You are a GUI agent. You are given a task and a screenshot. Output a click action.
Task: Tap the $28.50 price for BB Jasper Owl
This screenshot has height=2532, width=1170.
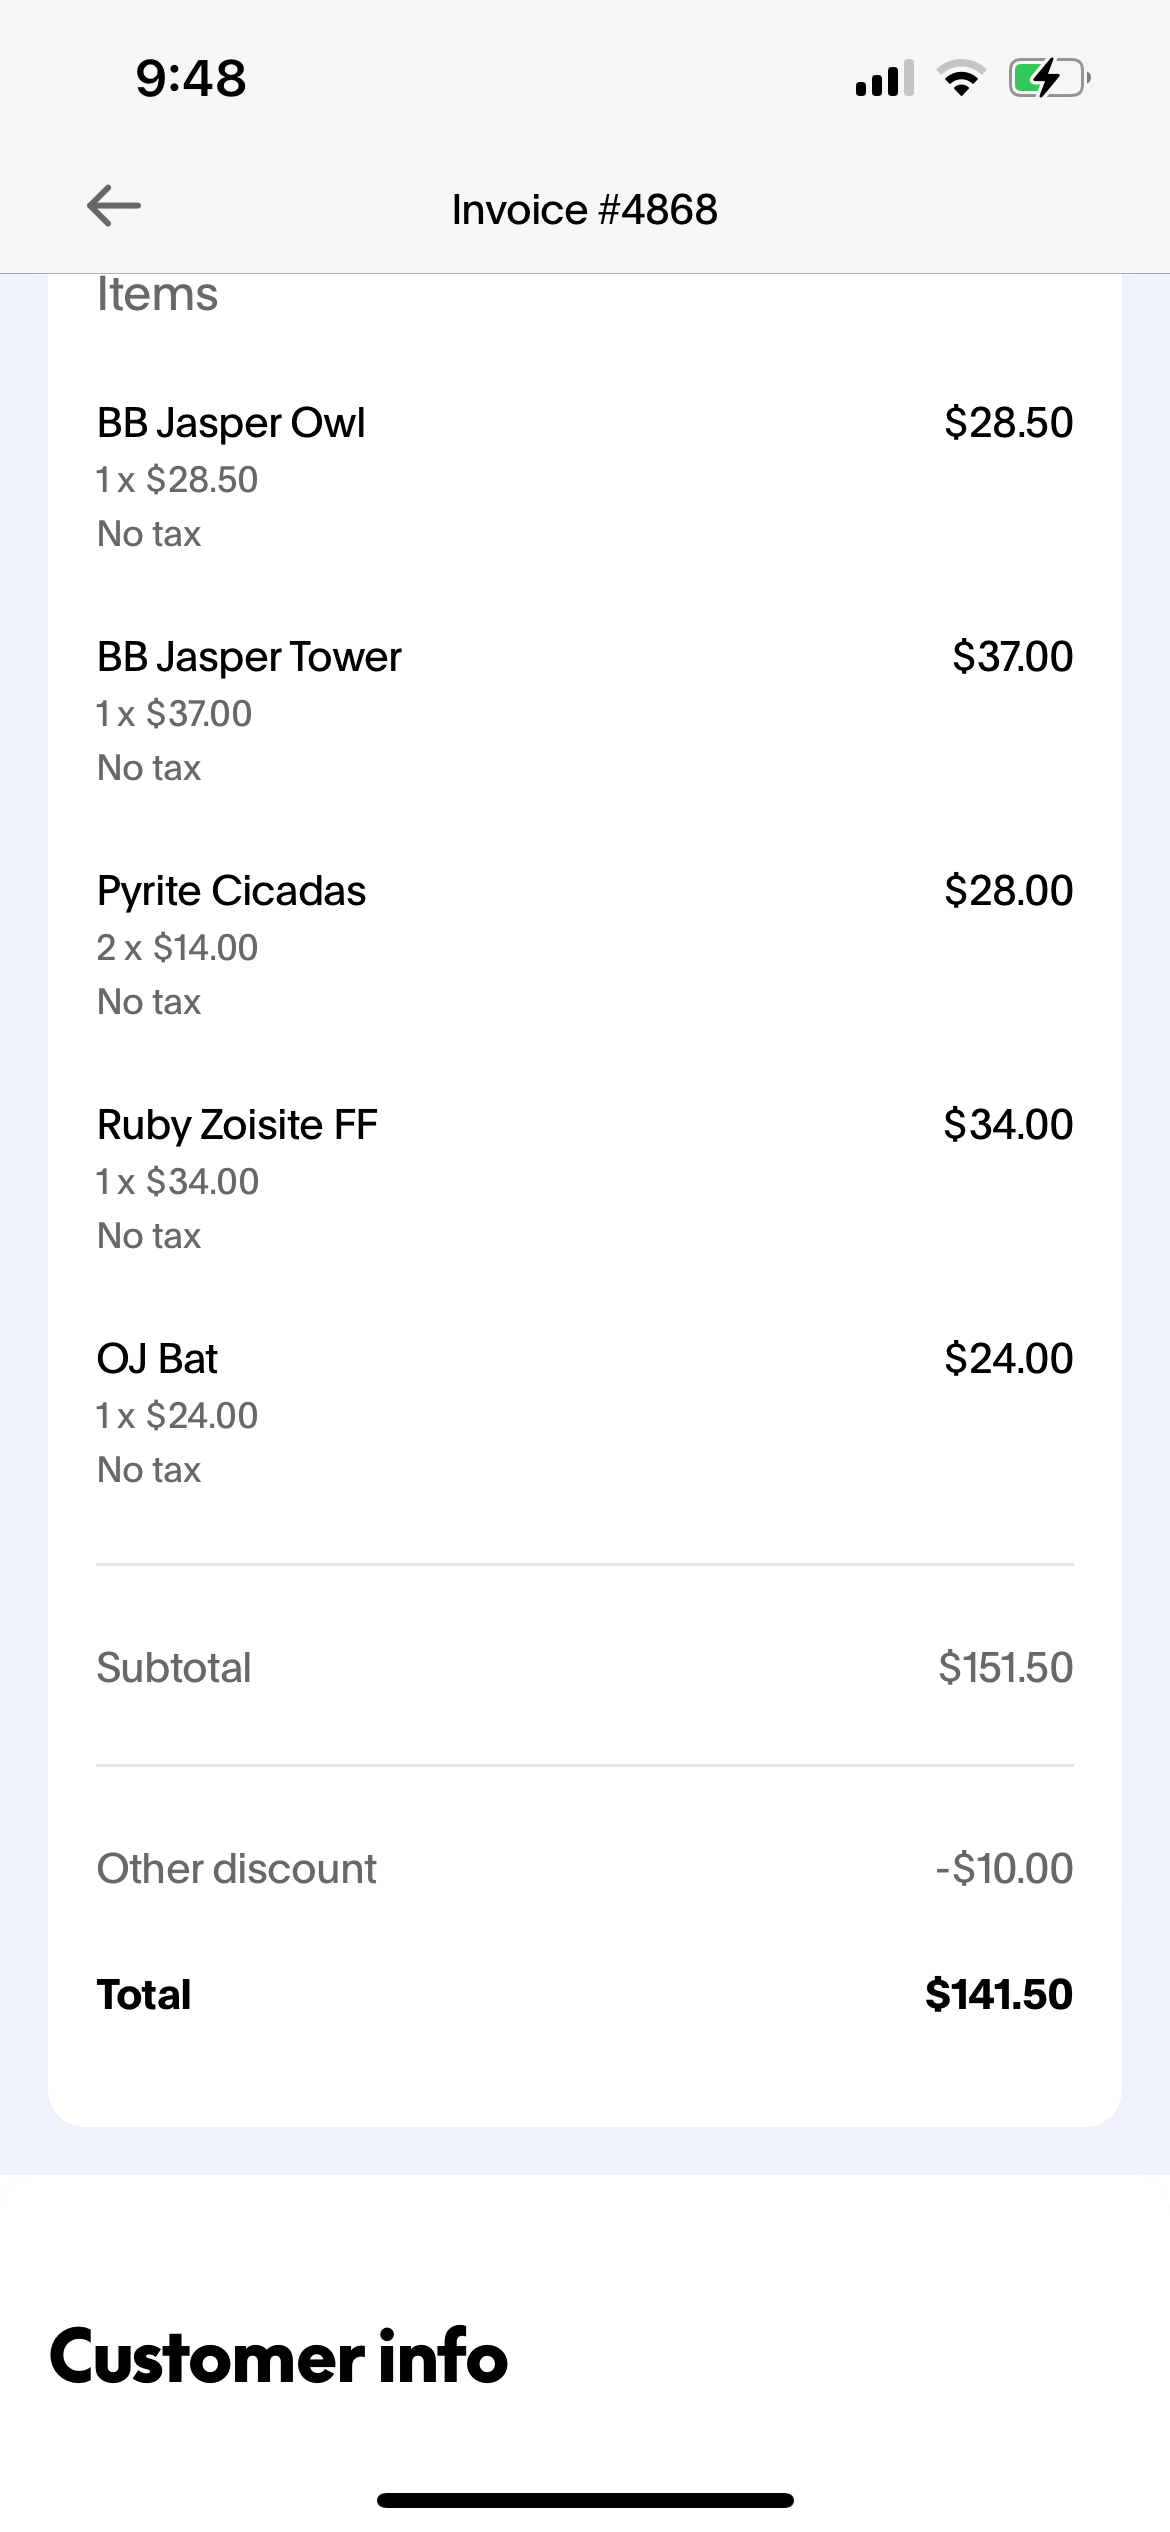tap(1009, 423)
